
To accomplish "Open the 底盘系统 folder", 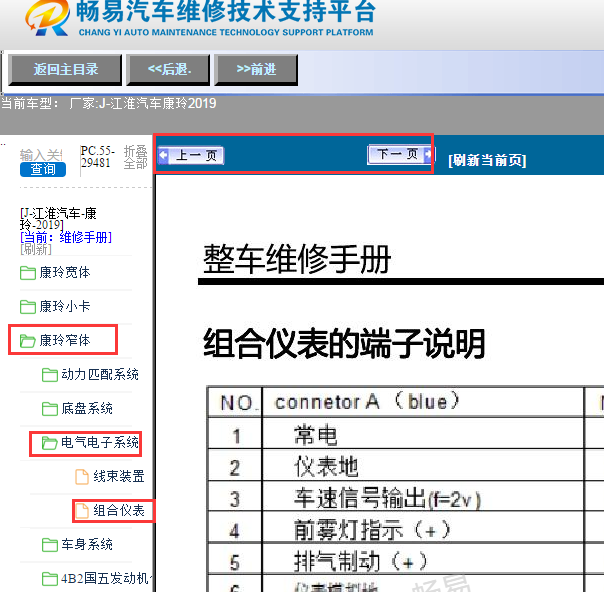I will 87,408.
